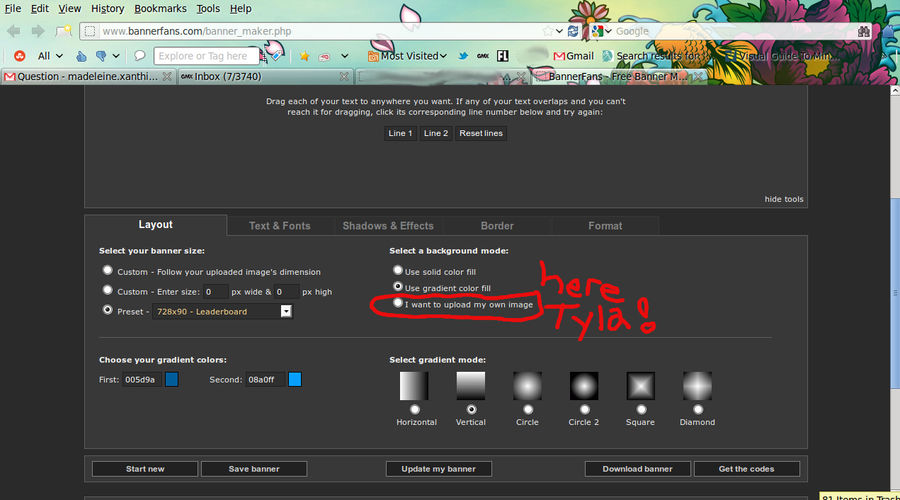Open the address bar history dropdown arrow
900x500 pixels.
(x=559, y=31)
